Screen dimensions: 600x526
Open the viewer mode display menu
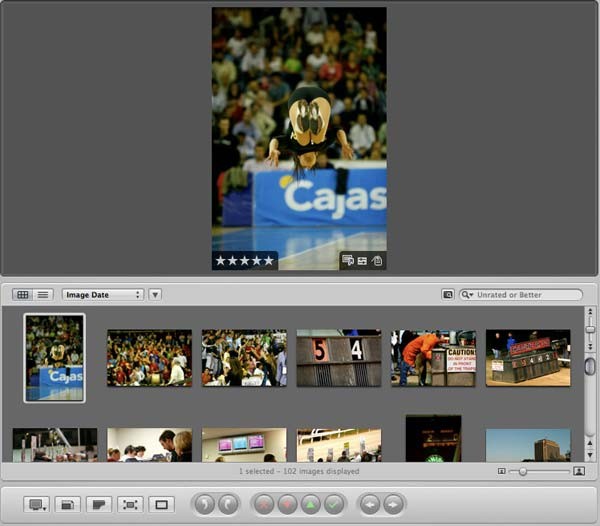(x=36, y=505)
